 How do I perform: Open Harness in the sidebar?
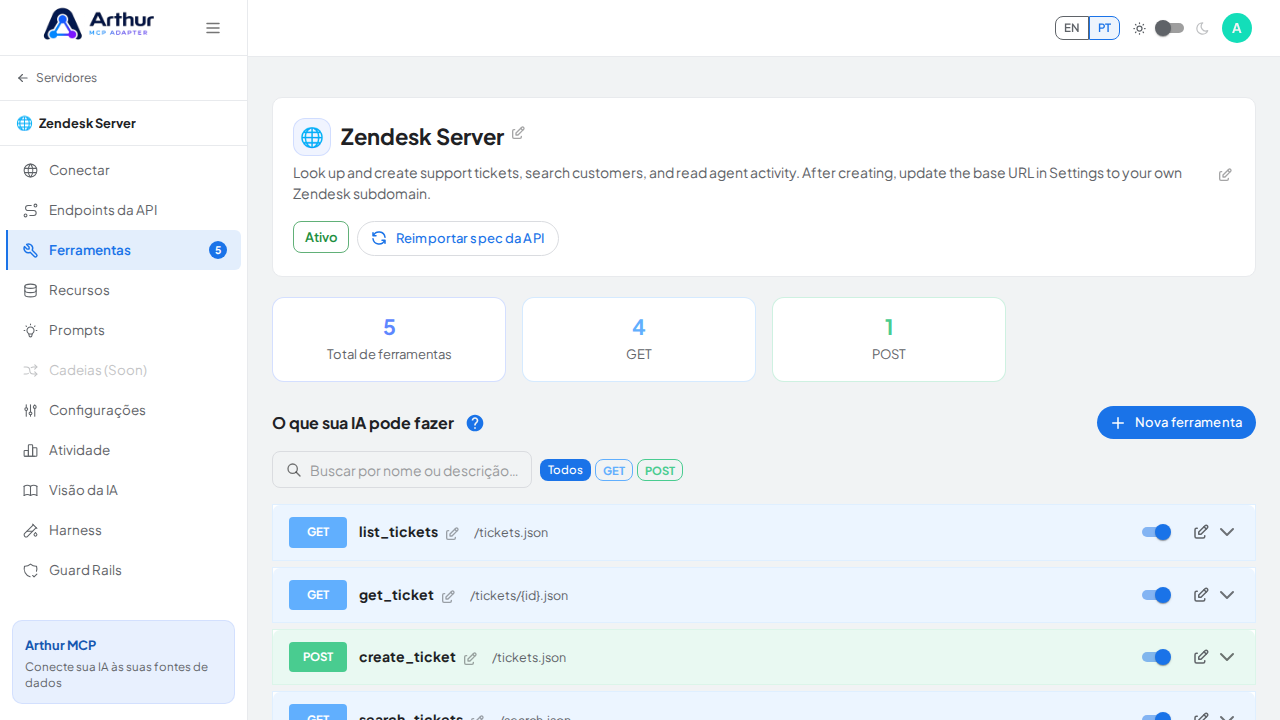point(124,530)
